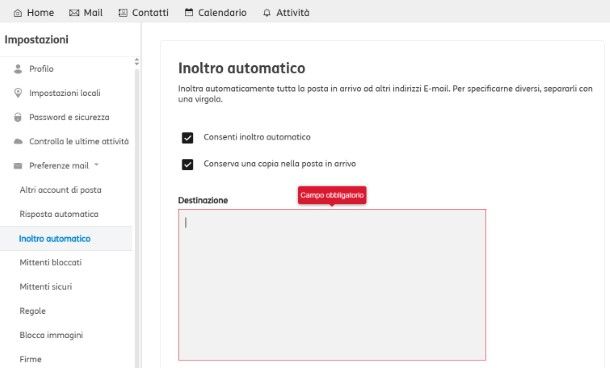Open Mittenti bloccati settings
Image resolution: width=610 pixels, height=368 pixels.
pyautogui.click(x=51, y=263)
